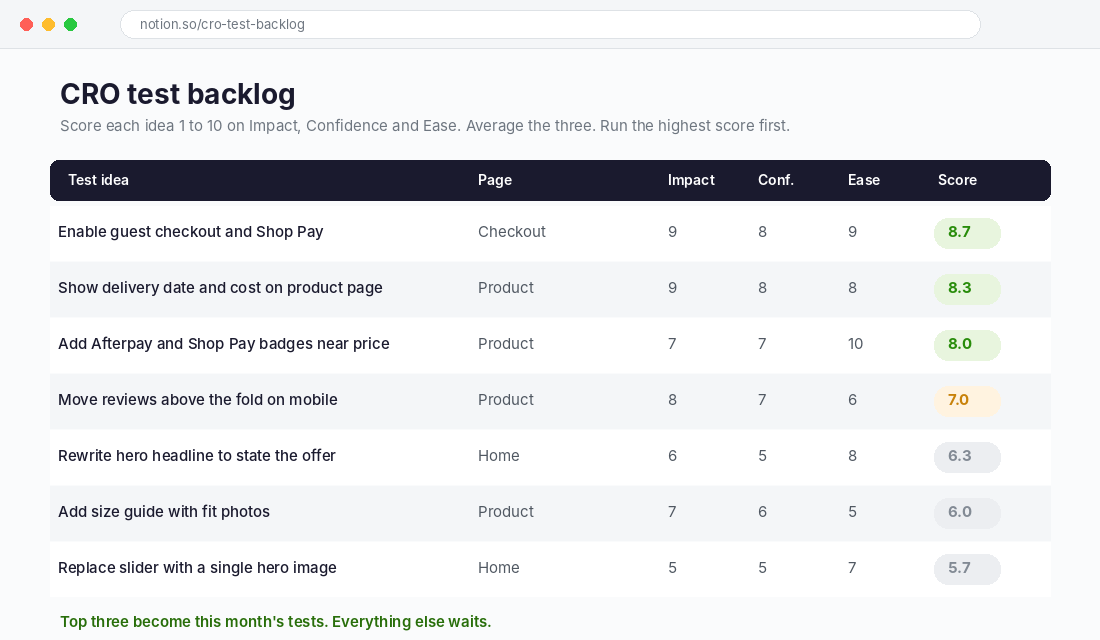The image size is (1100, 640).
Task: Click Ease value 6 in move reviews row
Action: 852,400
